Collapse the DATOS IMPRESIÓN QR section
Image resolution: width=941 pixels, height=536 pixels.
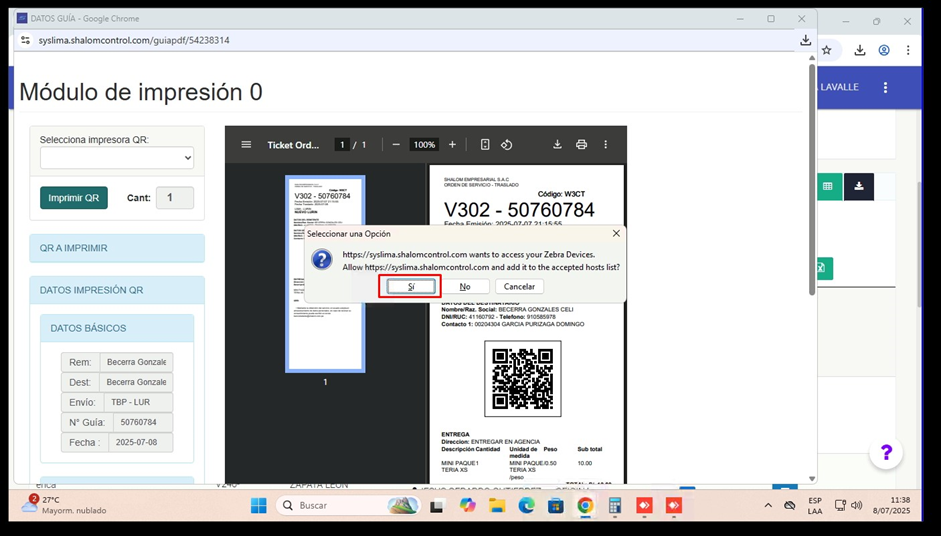coord(117,290)
